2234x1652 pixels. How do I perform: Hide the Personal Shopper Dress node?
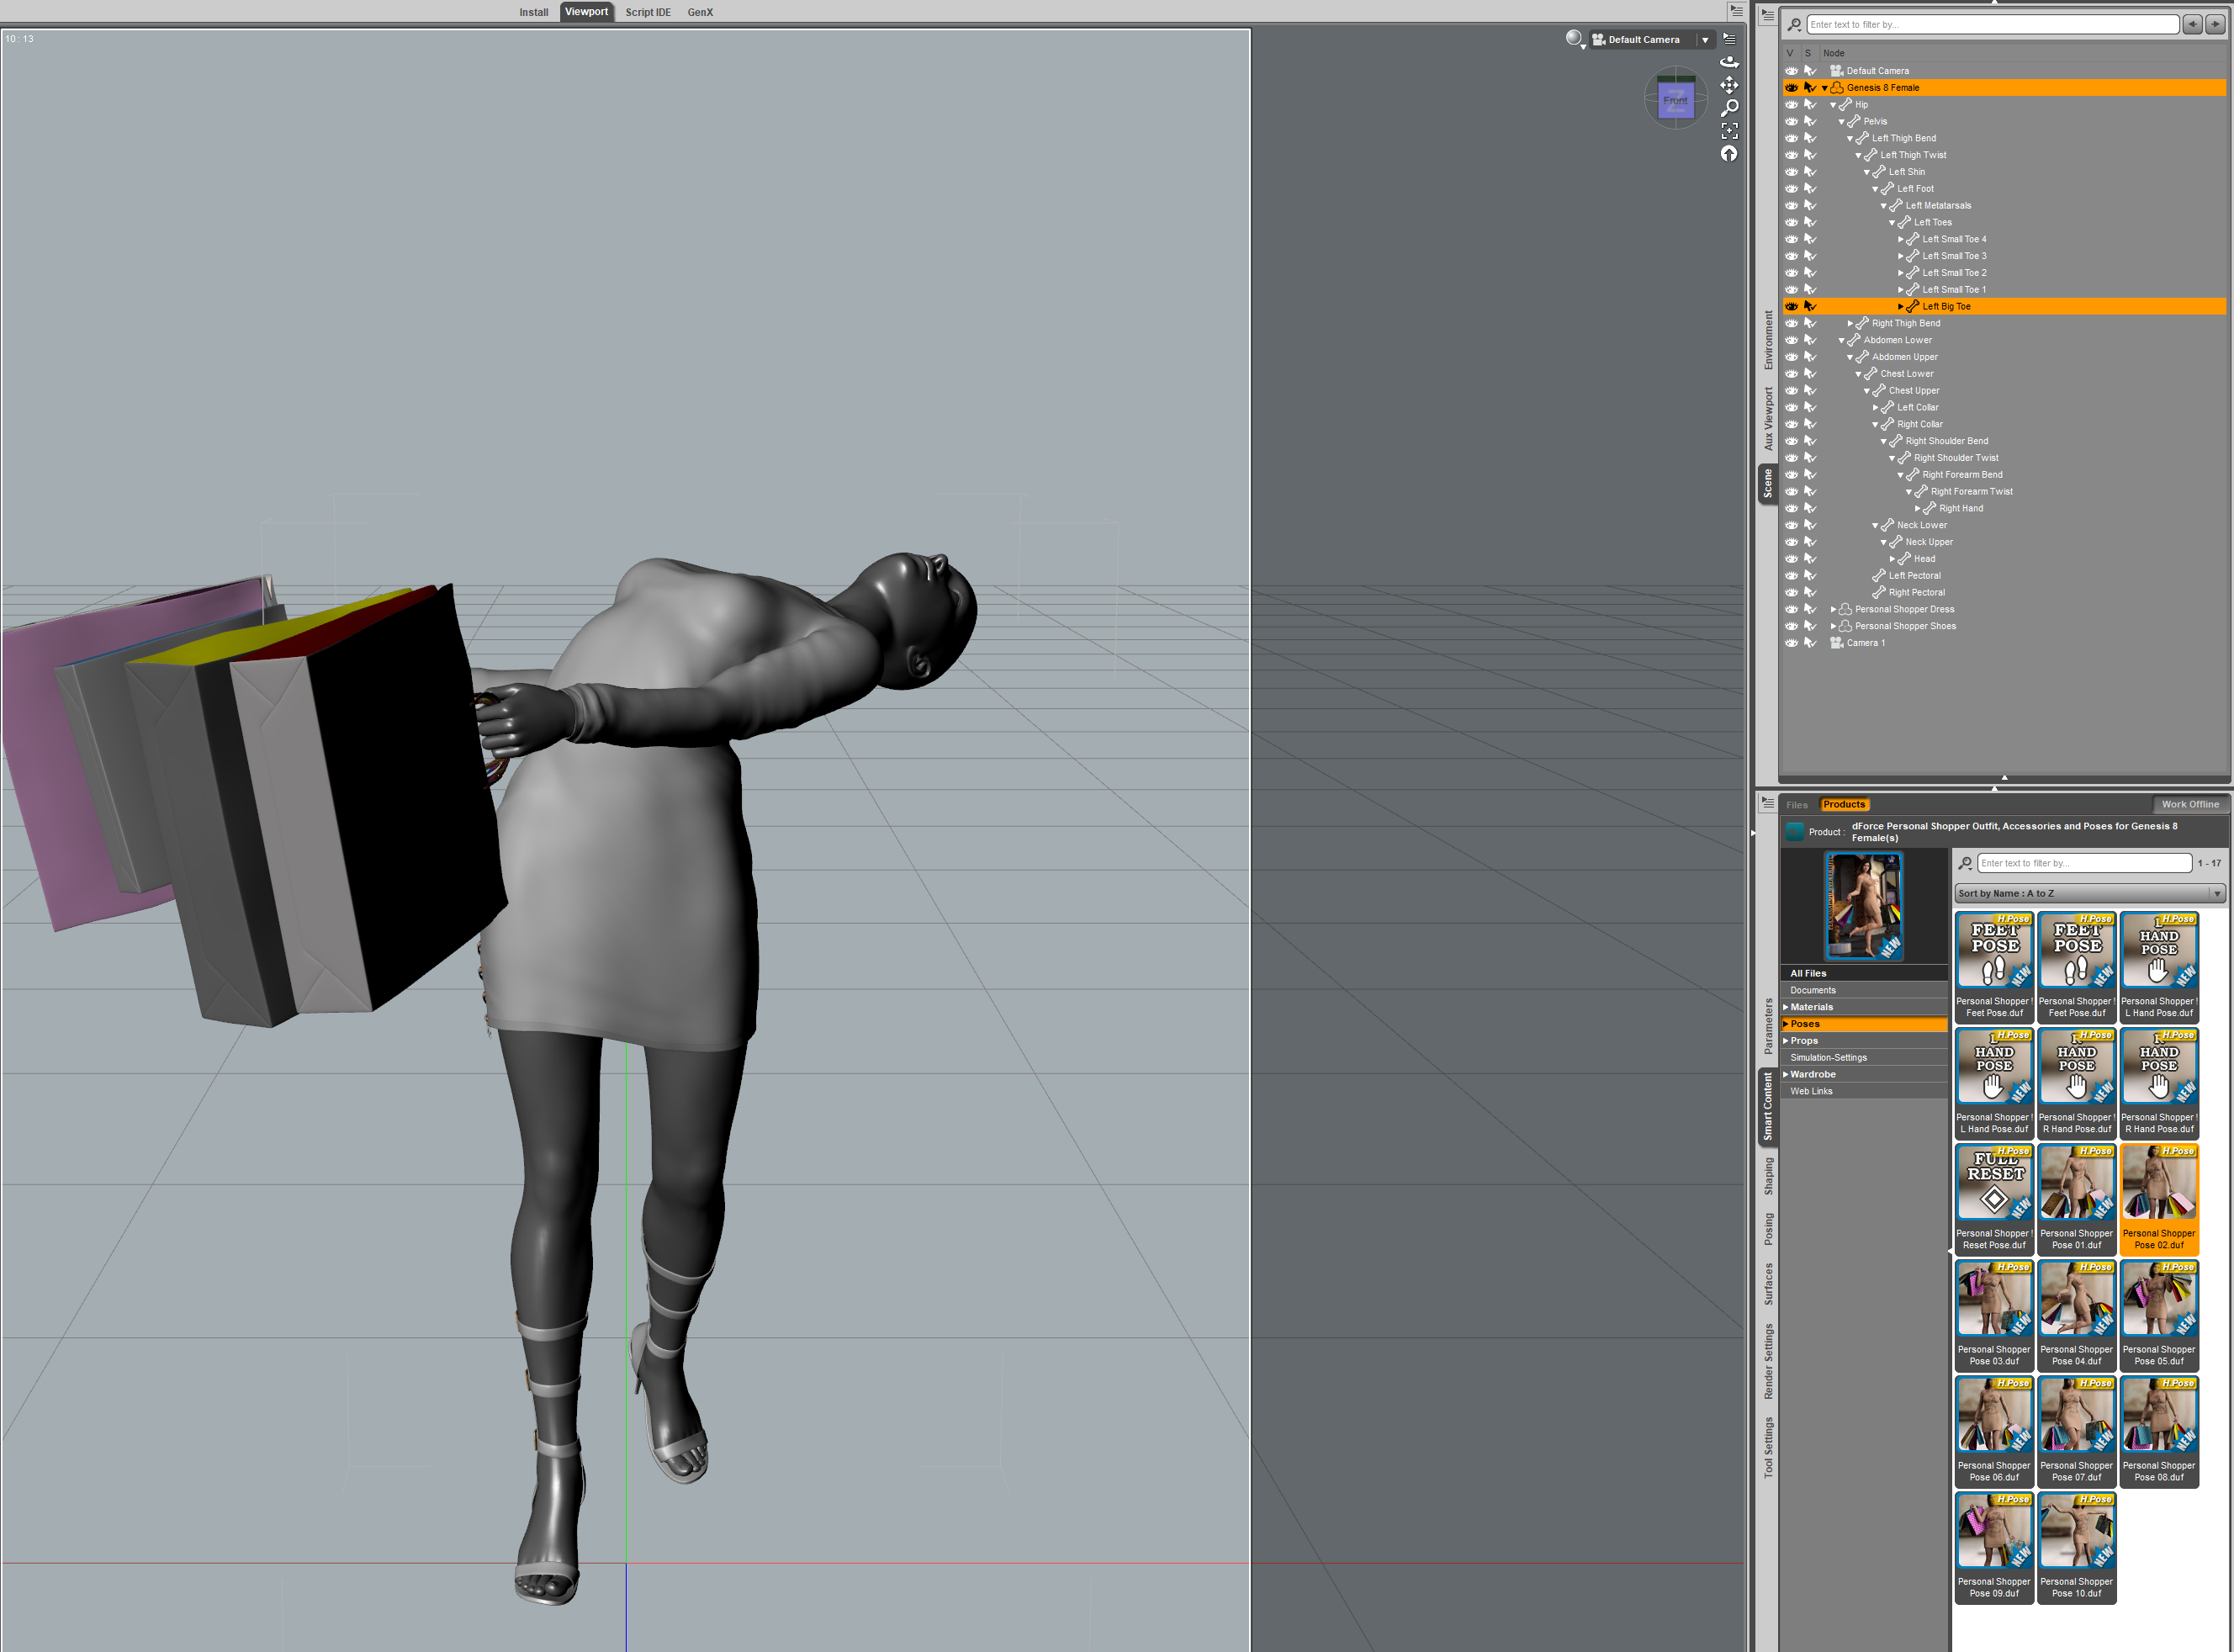1791,609
